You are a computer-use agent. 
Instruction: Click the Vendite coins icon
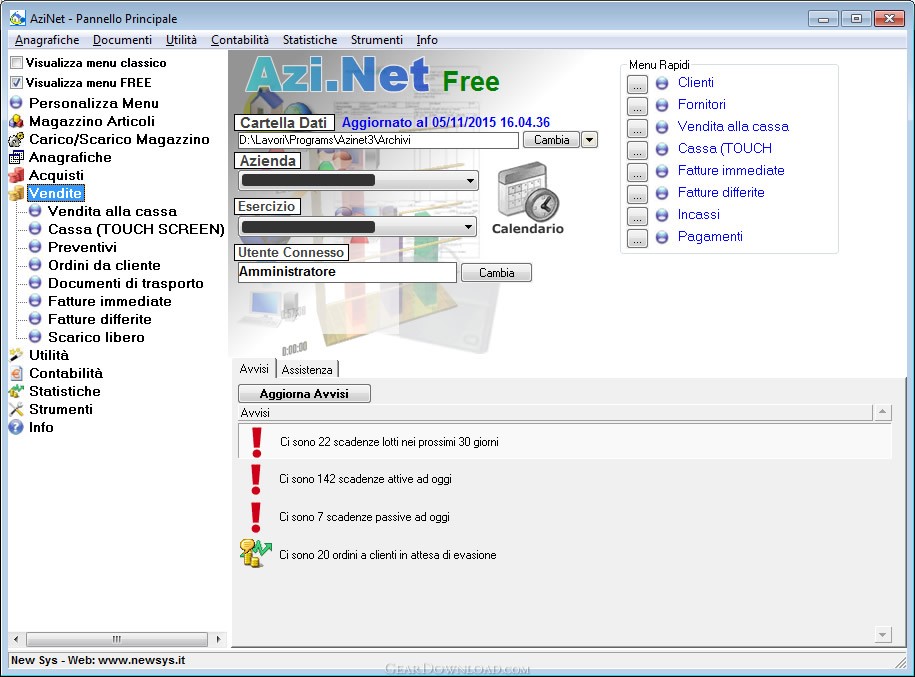coord(16,193)
